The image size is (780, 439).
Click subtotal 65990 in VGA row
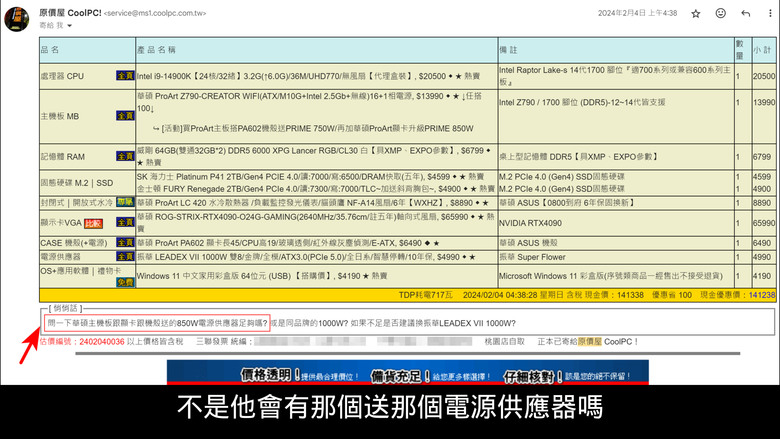coord(764,223)
